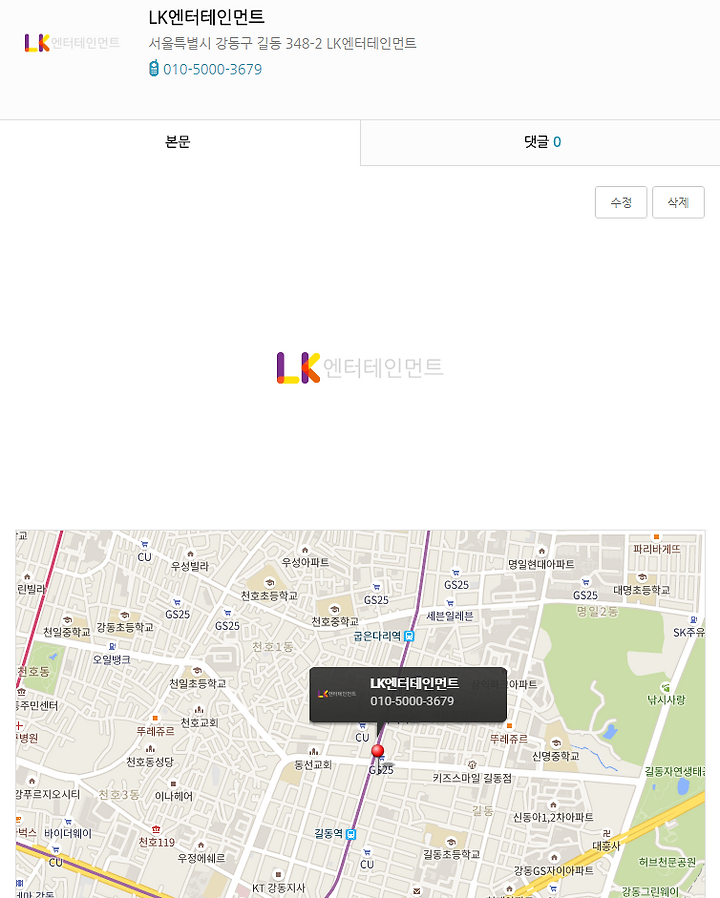Click the 길동초등학교 school icon
Image resolution: width=720 pixels, height=898 pixels.
click(451, 842)
